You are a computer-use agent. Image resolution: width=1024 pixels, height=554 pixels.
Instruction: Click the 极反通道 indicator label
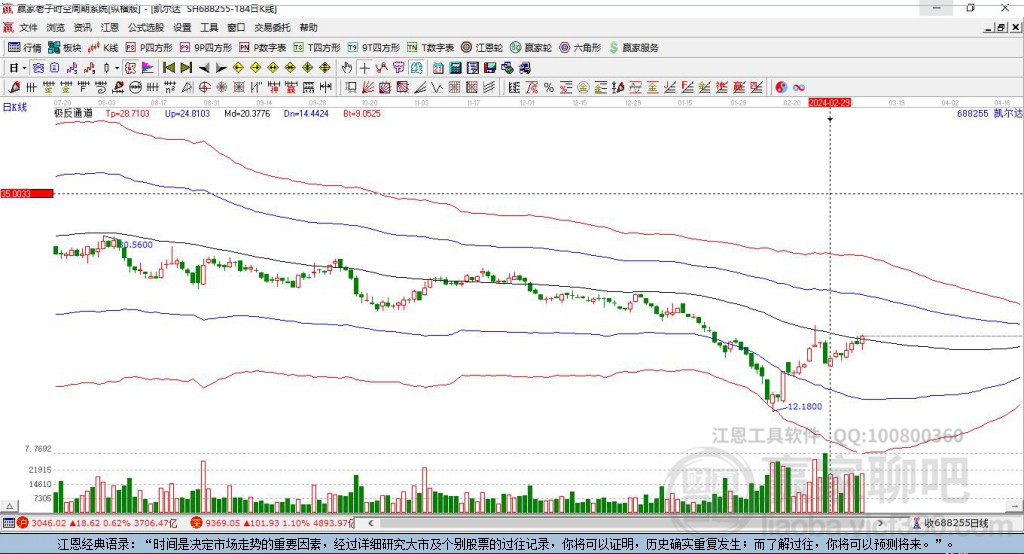[x=73, y=113]
